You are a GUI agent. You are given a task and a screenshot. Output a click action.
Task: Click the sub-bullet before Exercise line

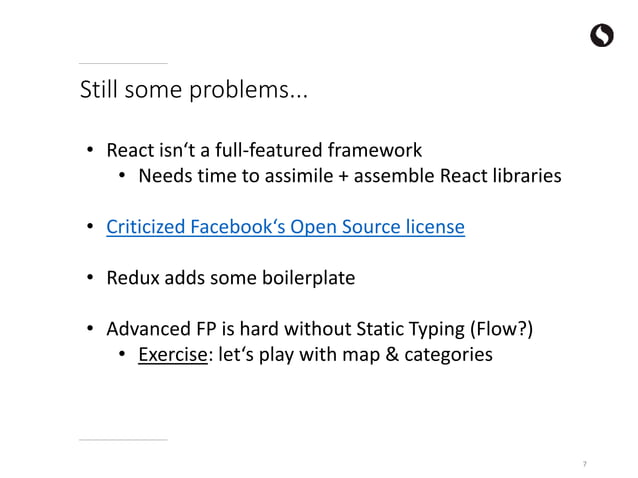click(122, 354)
